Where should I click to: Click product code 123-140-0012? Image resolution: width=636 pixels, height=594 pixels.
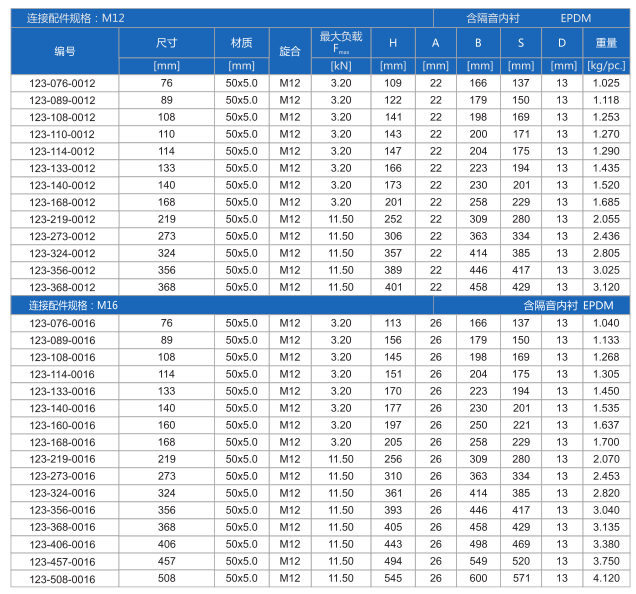coord(62,185)
